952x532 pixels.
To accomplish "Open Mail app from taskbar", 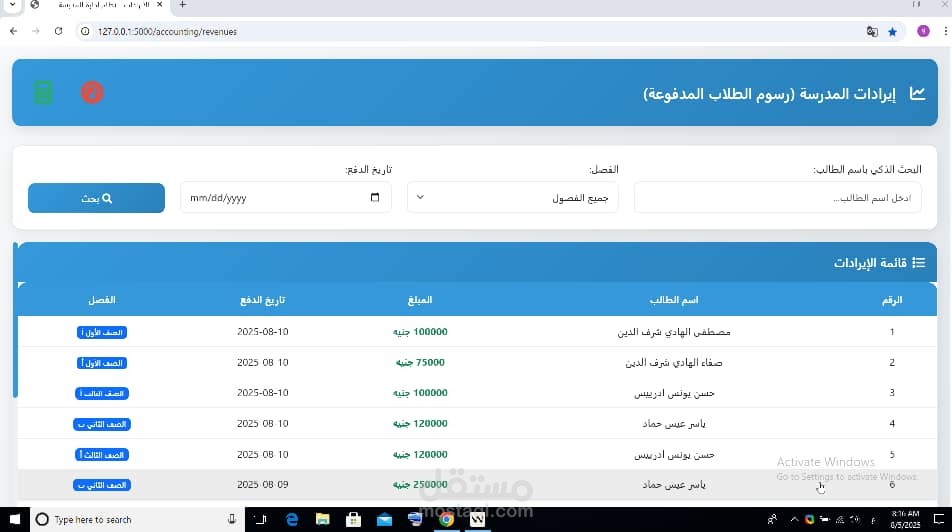I will pos(384,519).
